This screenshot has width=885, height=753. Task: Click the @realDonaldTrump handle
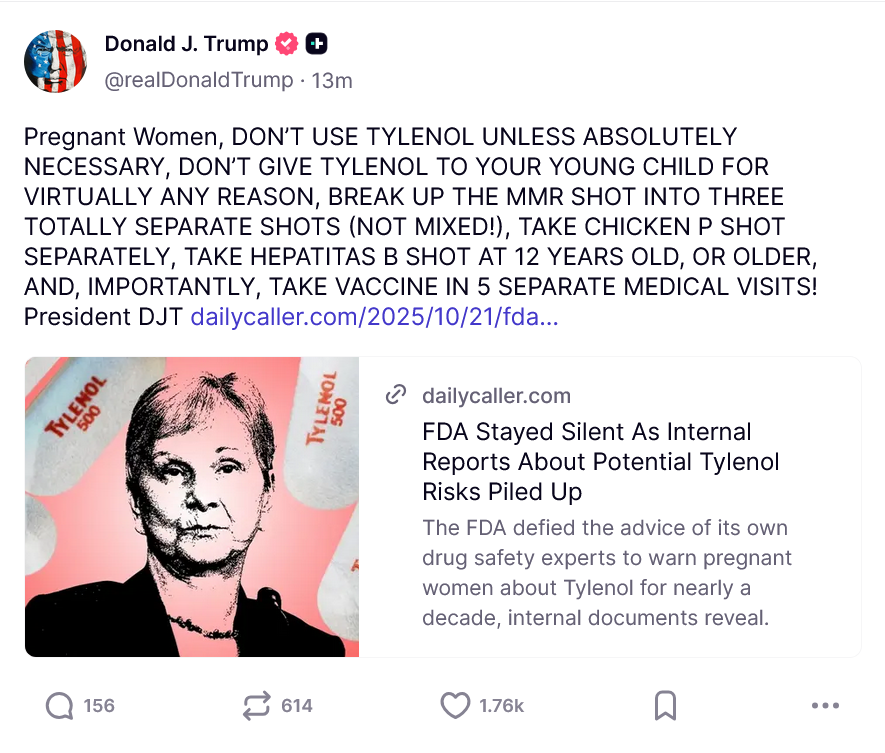(x=199, y=80)
